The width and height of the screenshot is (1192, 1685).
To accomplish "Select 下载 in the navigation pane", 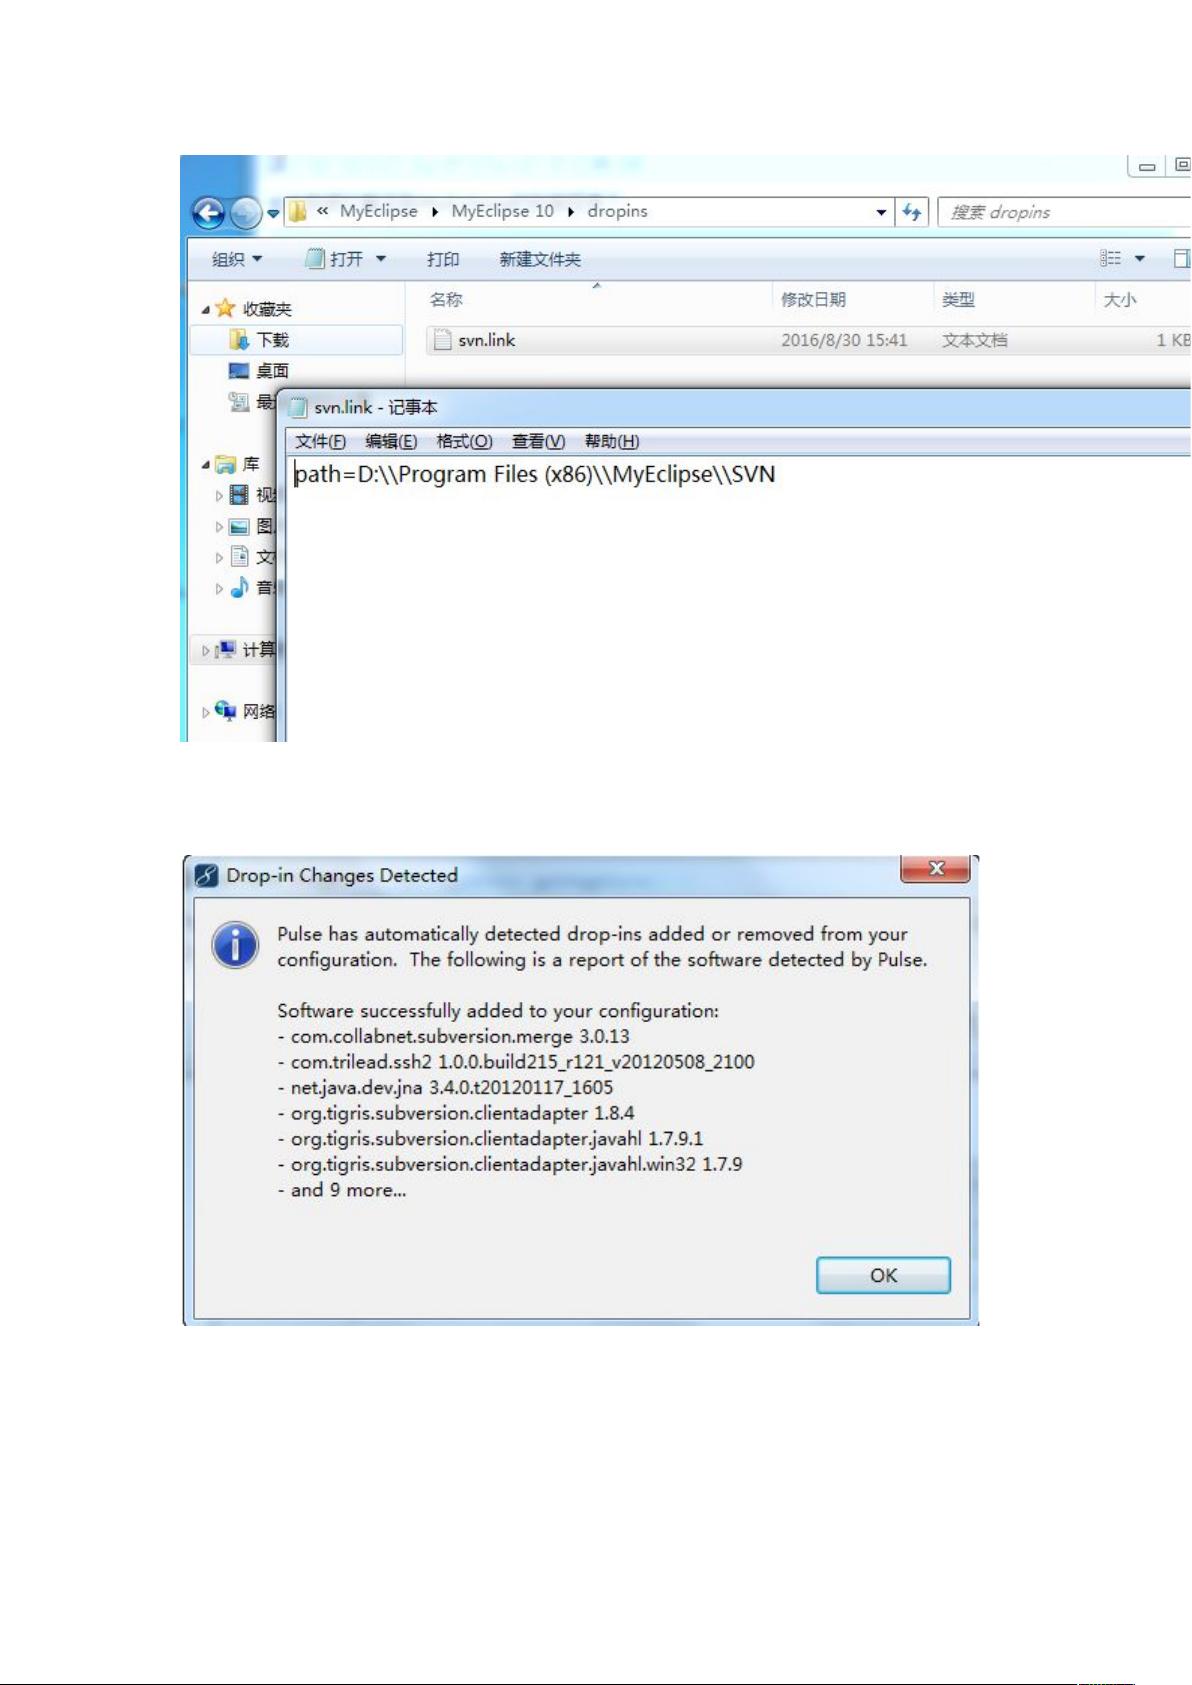I will click(x=272, y=340).
